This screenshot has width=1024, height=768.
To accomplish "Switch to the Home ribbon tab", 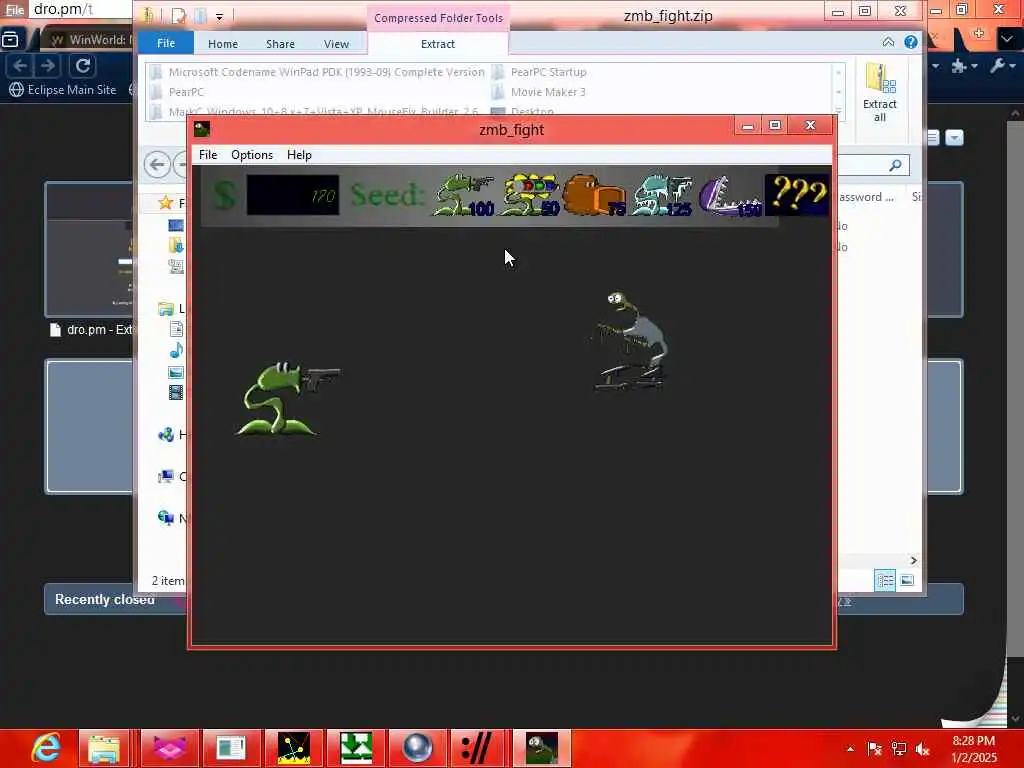I will [x=223, y=44].
